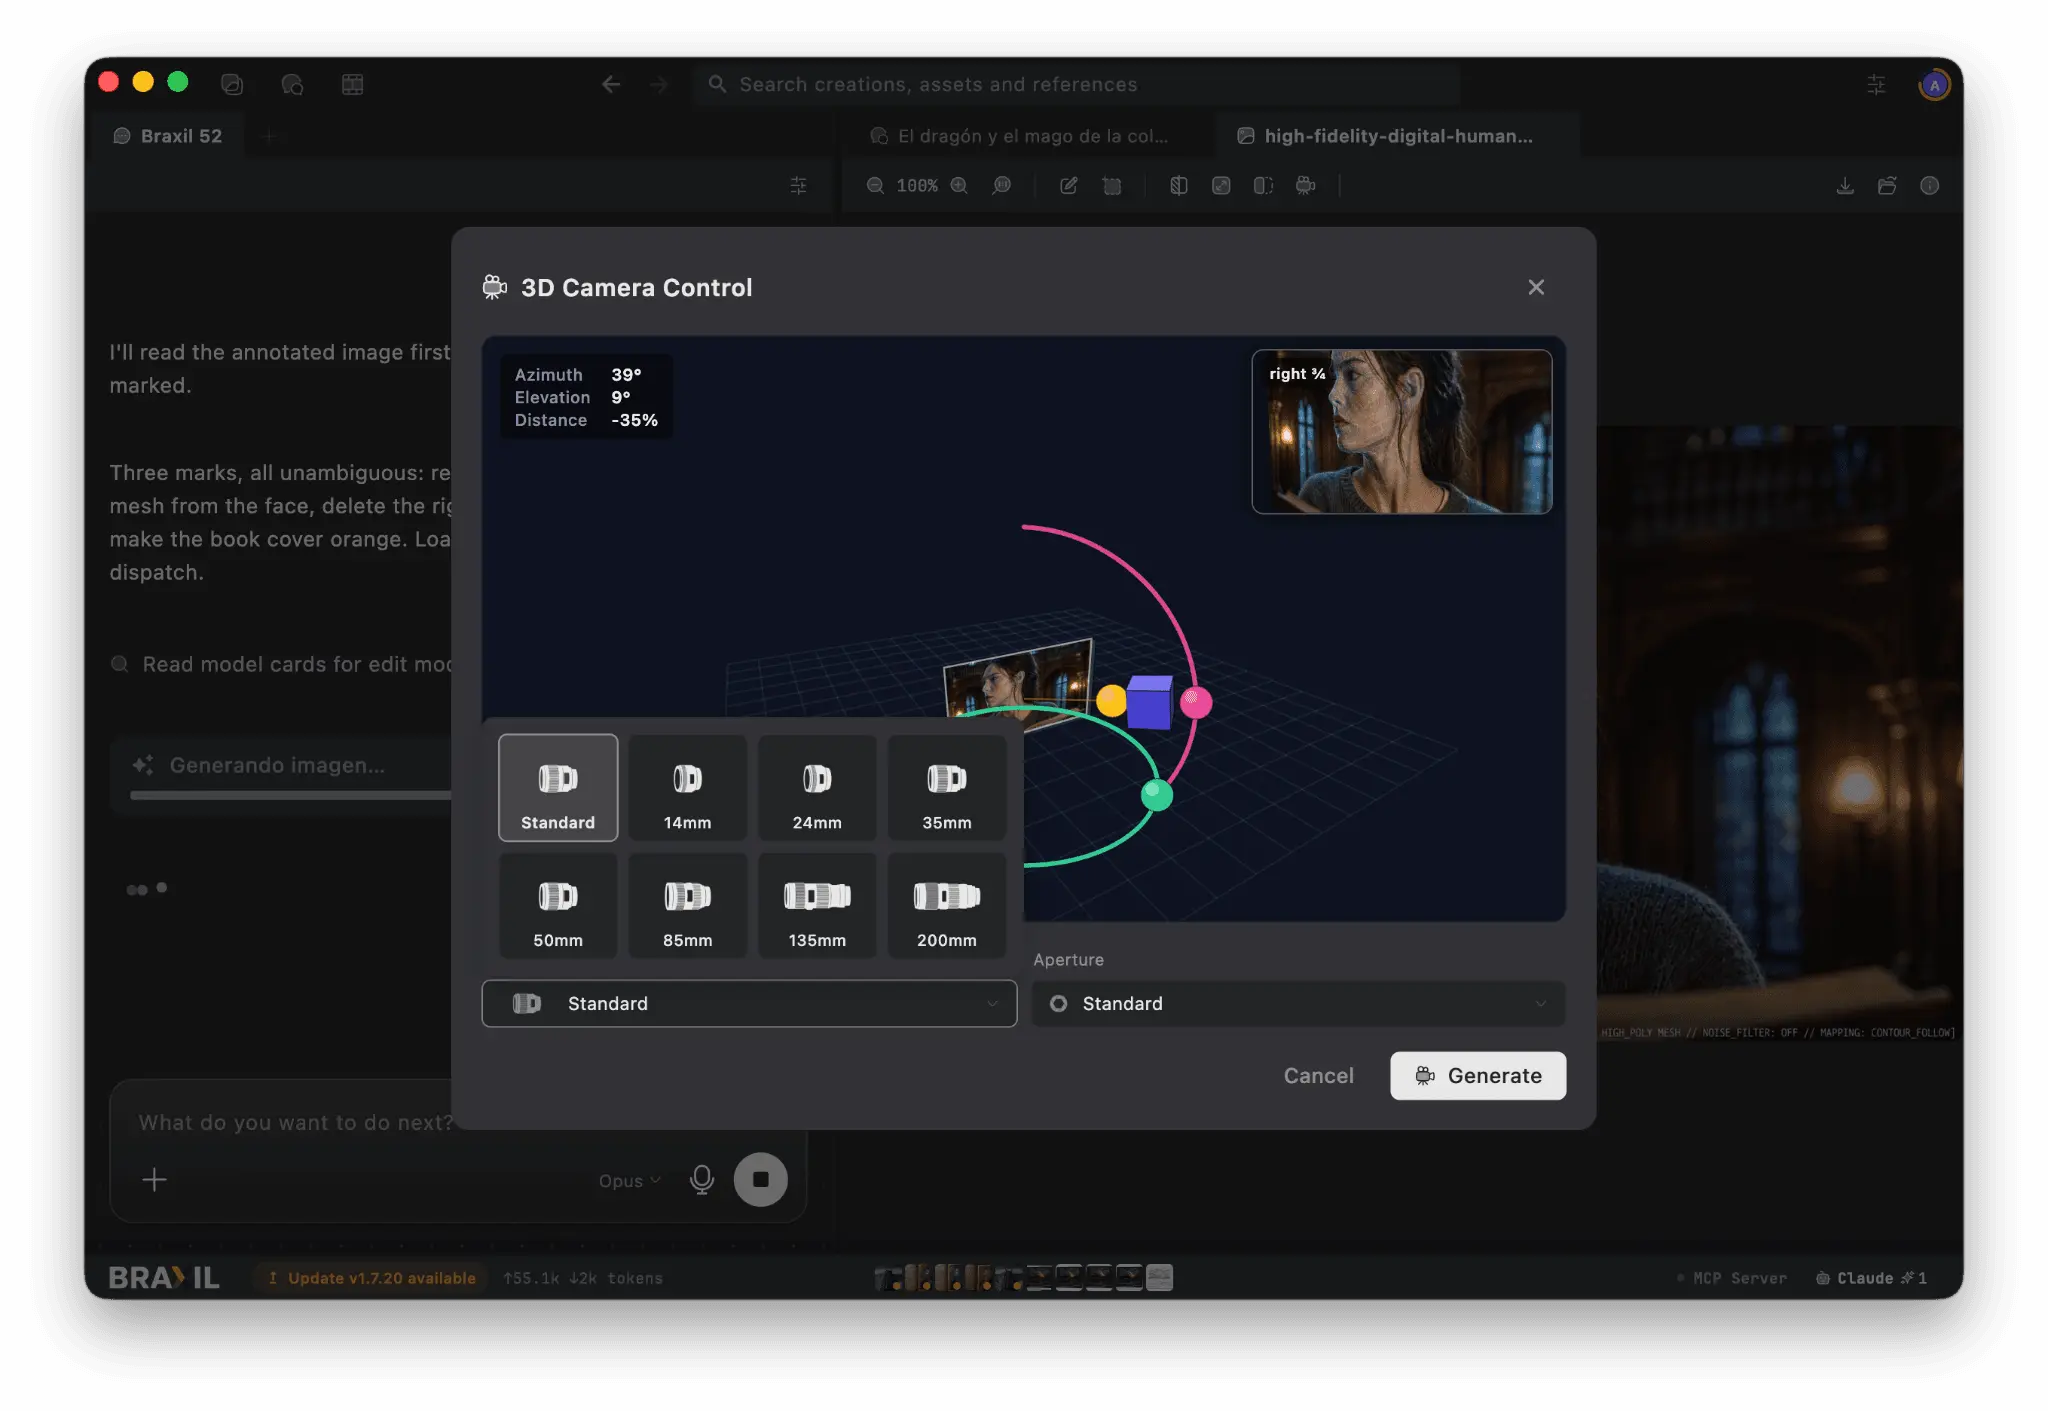Collapse the lens Standard dropdown
This screenshot has width=2048, height=1411.
[749, 1003]
